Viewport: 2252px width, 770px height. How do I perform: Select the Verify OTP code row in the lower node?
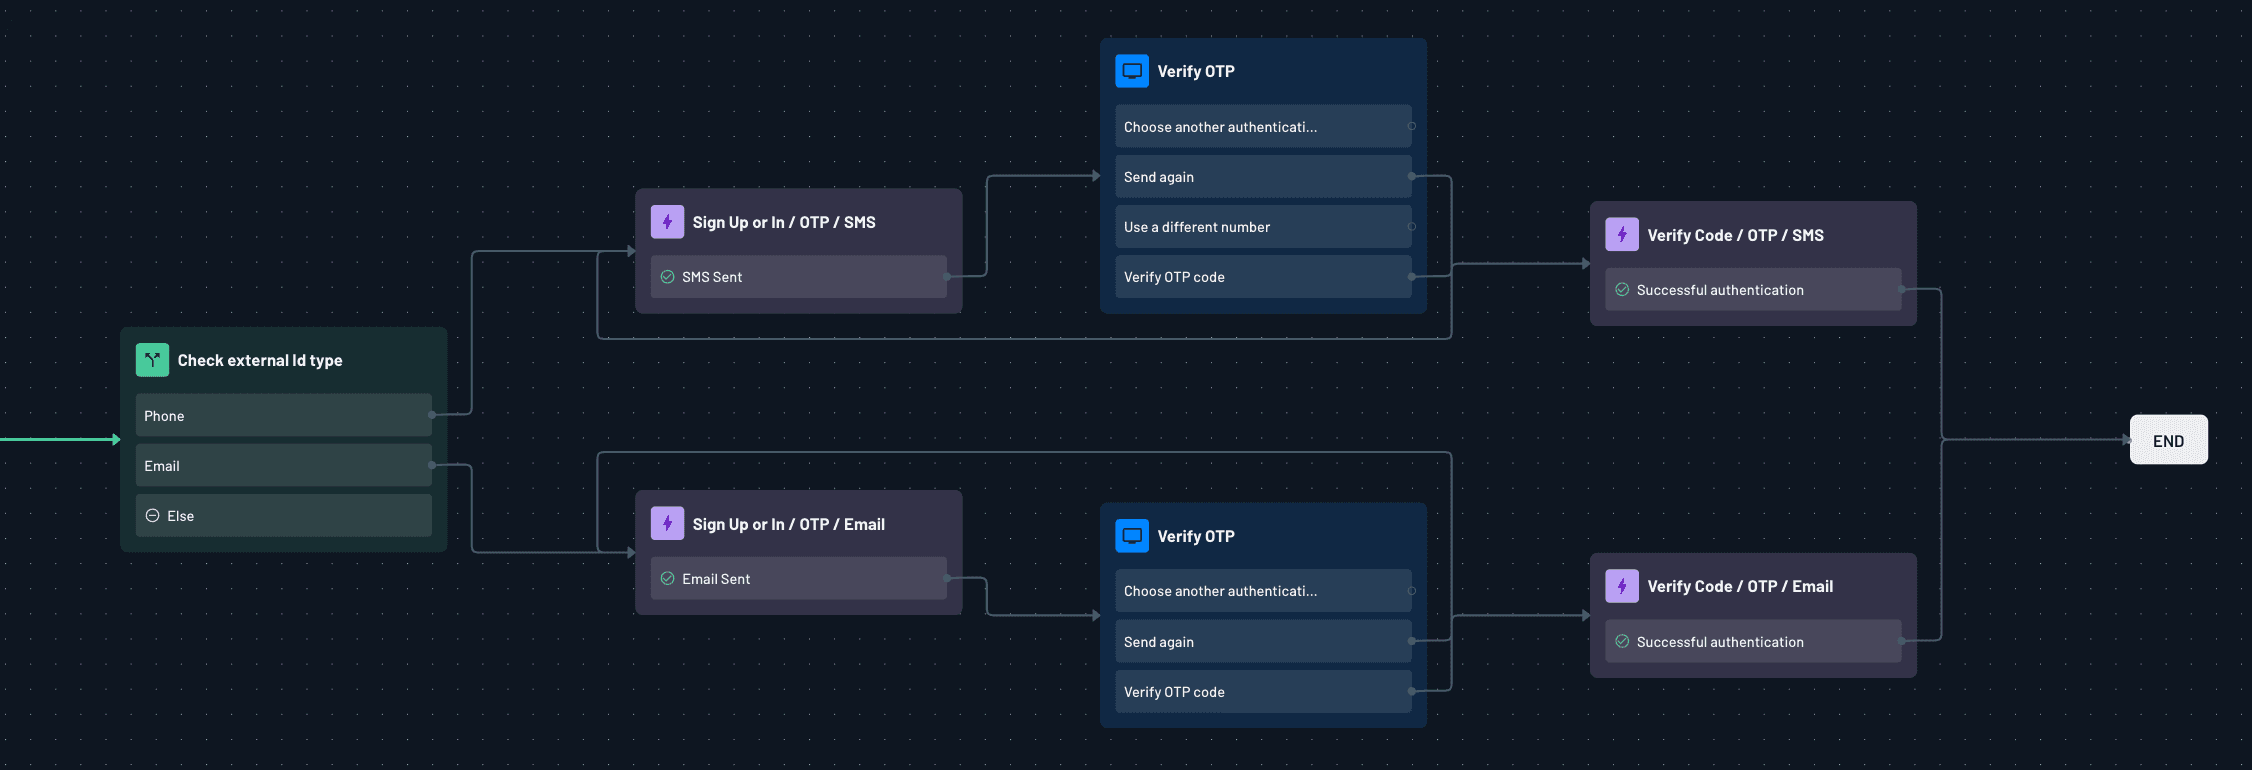point(1263,691)
